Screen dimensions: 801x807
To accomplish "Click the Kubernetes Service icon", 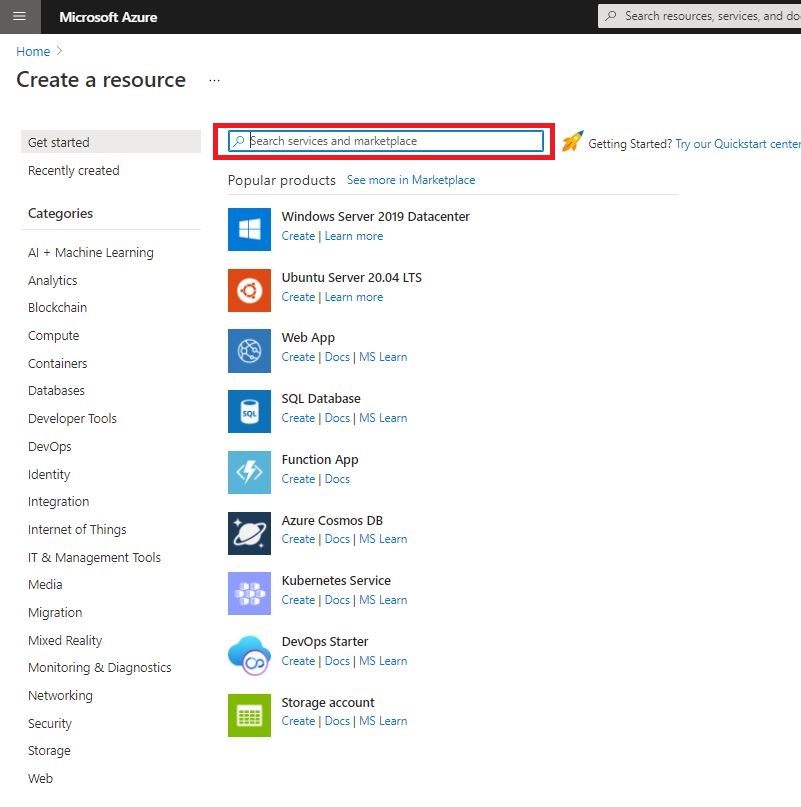I will pos(249,593).
